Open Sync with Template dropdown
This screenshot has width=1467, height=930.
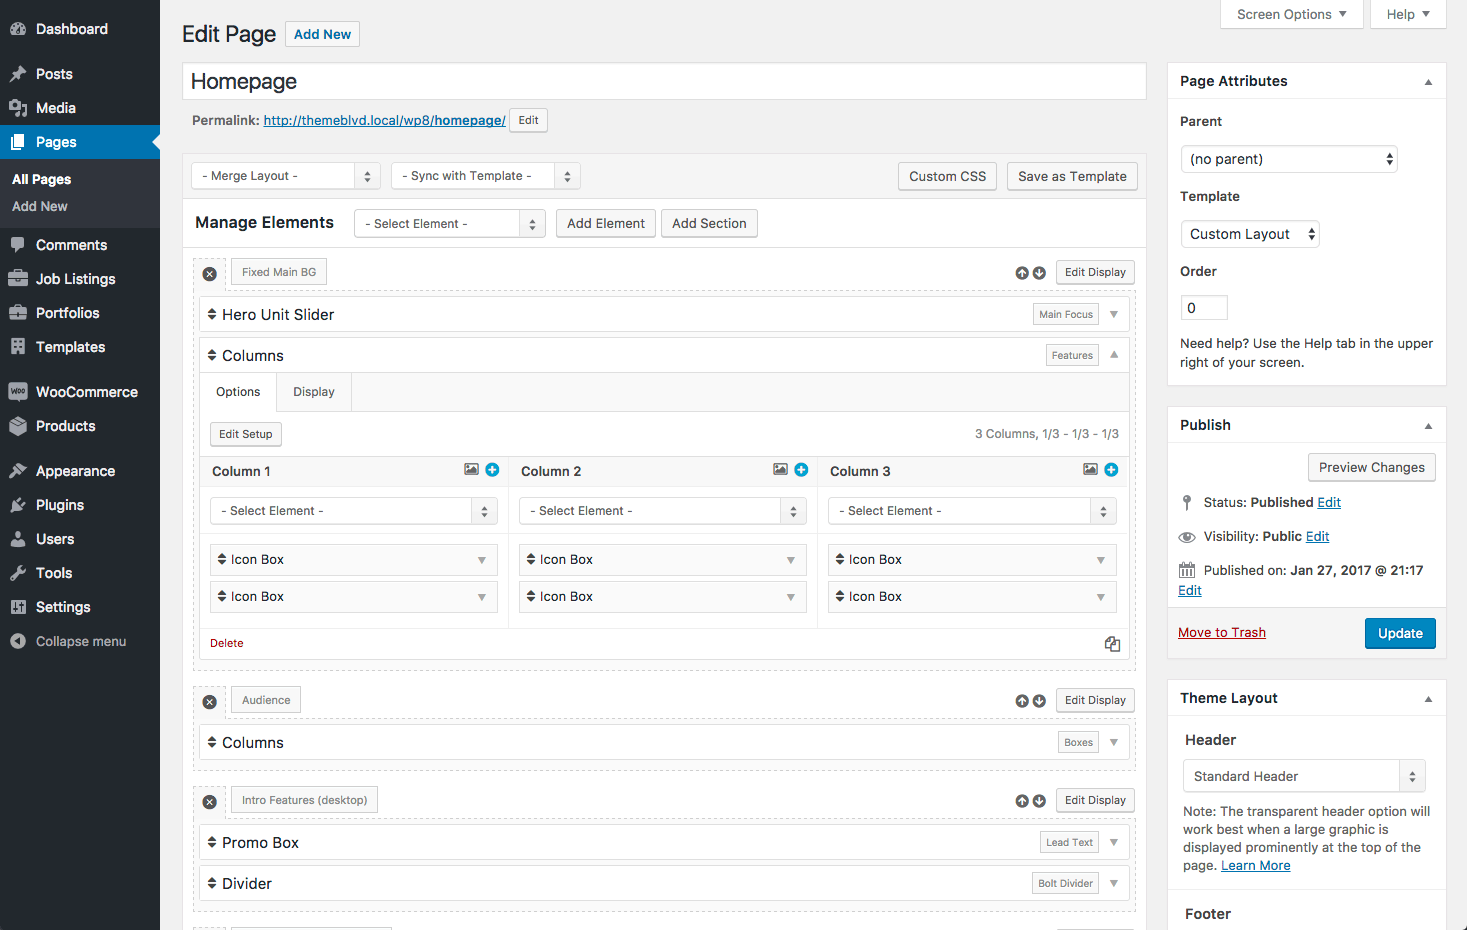point(486,176)
